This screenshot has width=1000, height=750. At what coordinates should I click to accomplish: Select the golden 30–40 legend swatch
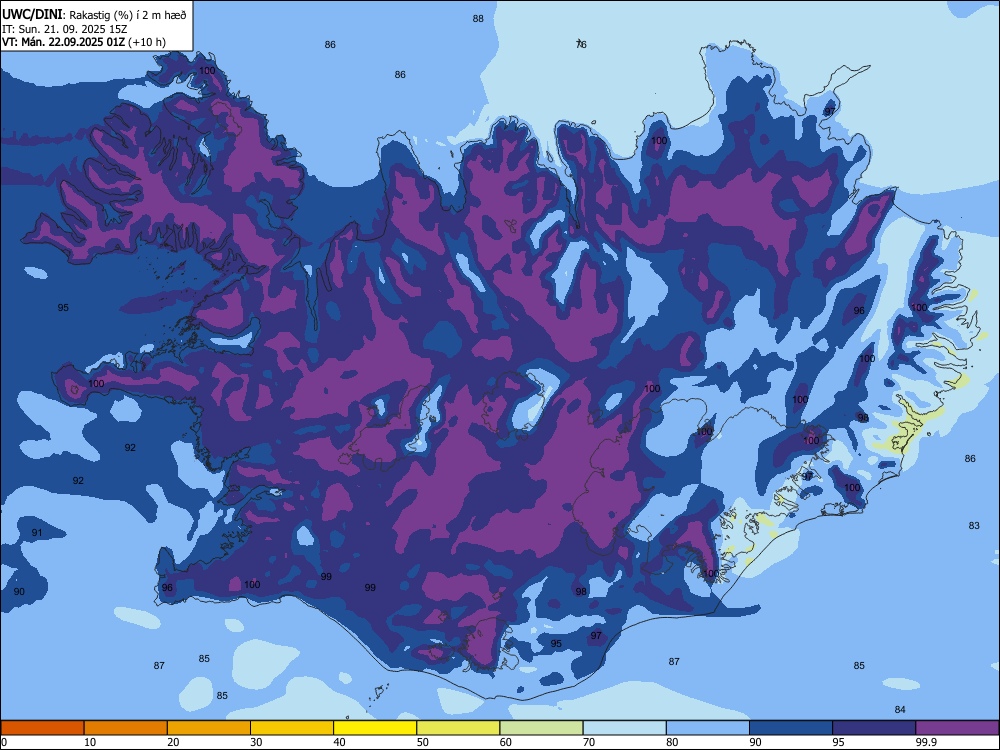click(x=292, y=728)
